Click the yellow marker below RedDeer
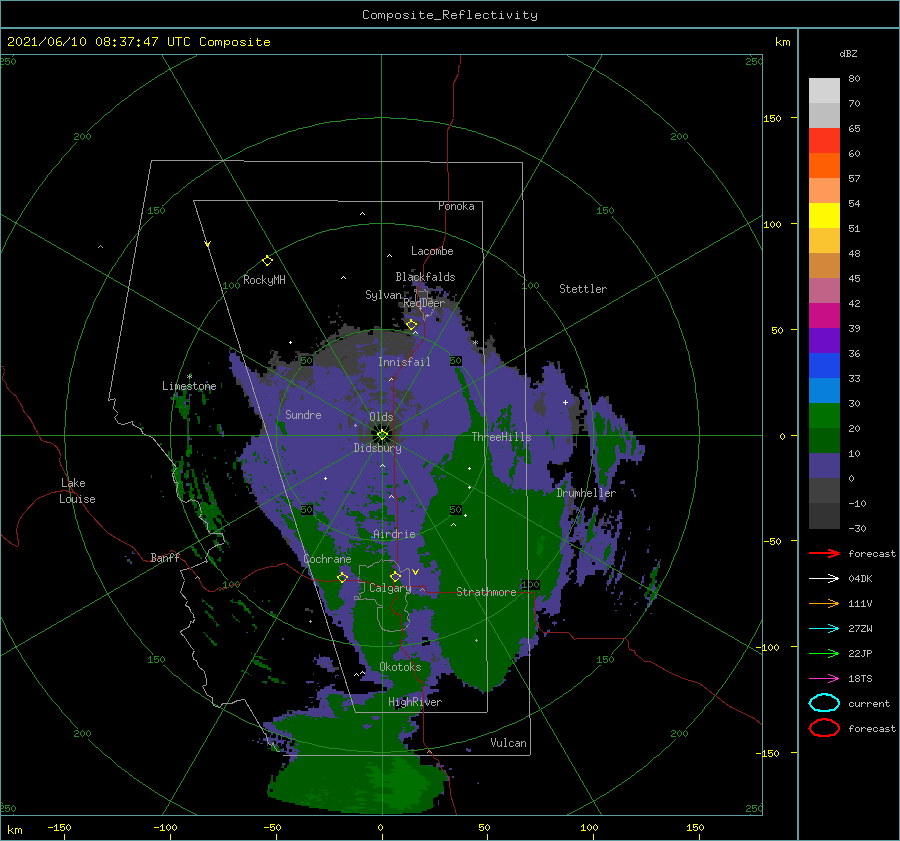This screenshot has height=841, width=900. [x=411, y=325]
